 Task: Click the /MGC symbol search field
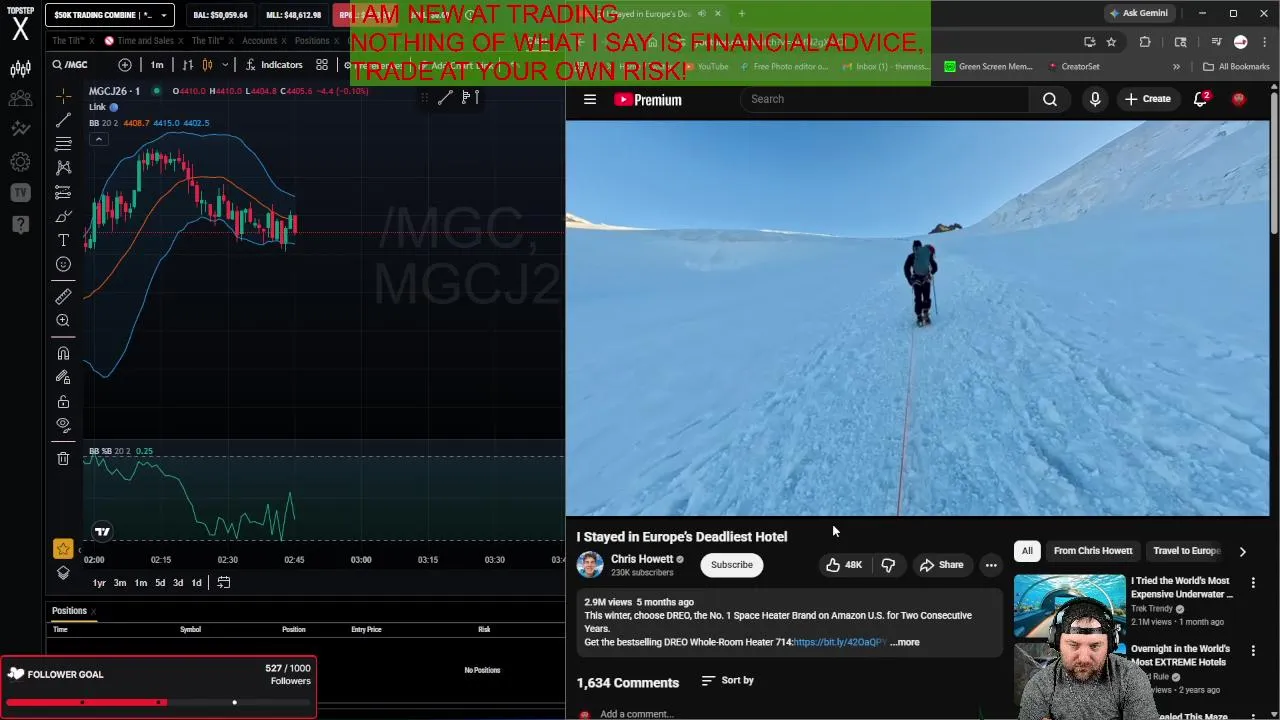pyautogui.click(x=78, y=64)
